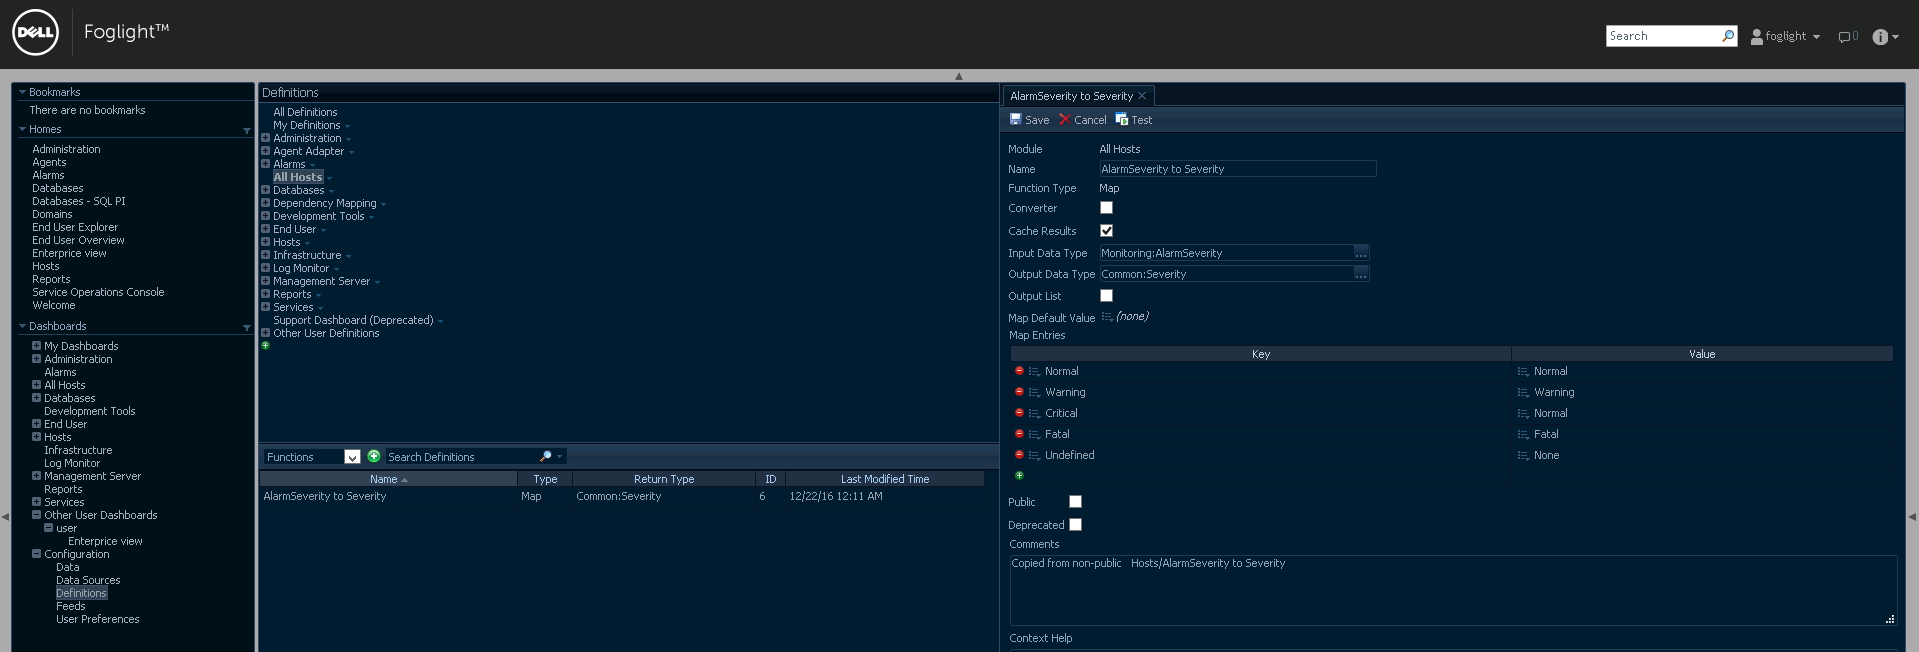Expand Dependency Mapping definitions node

pos(265,203)
